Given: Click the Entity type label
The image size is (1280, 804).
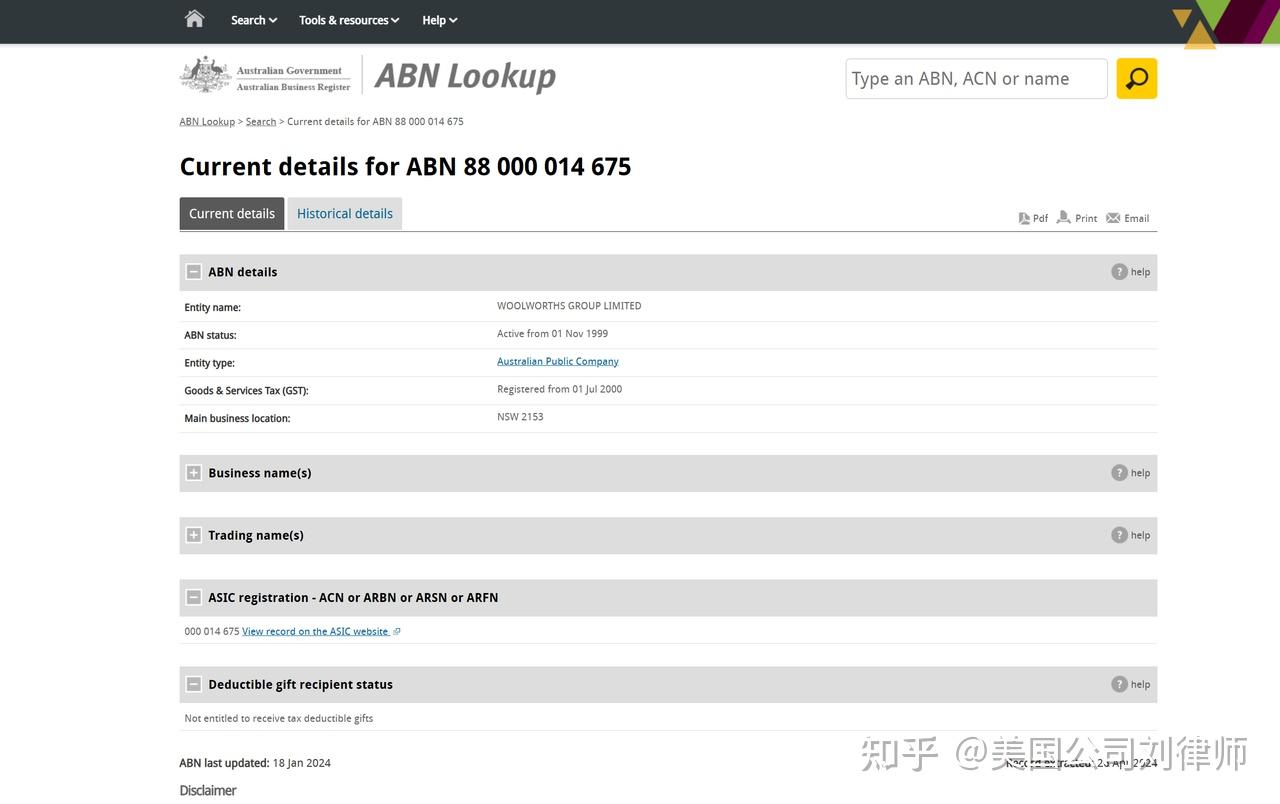Looking at the screenshot, I should [x=210, y=364].
